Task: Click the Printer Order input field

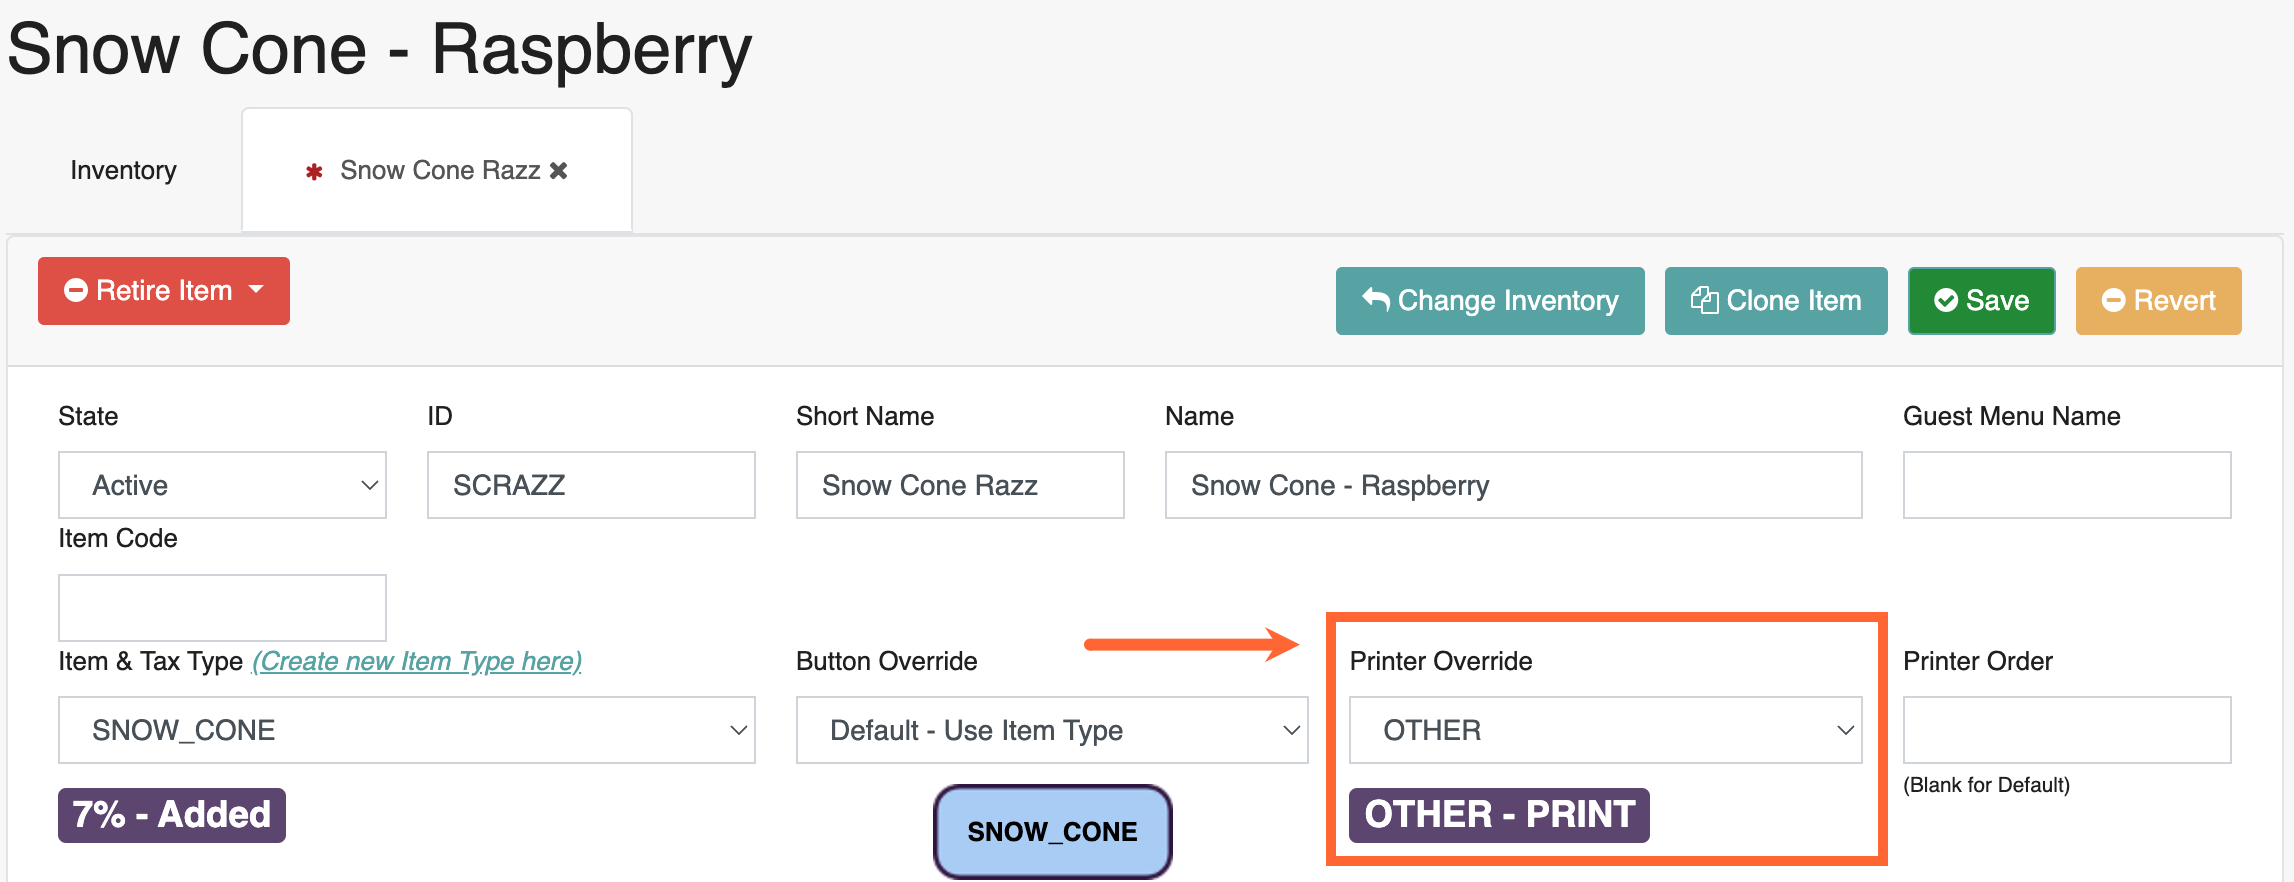Action: coord(2067,730)
